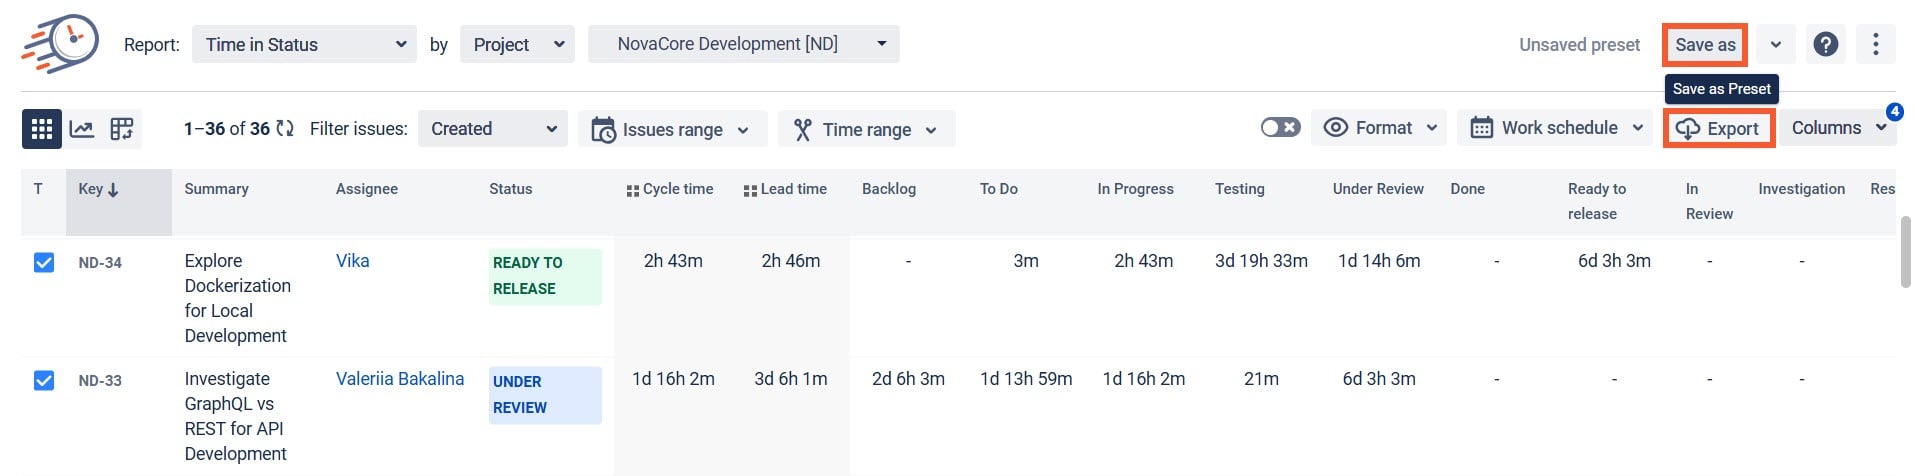Image resolution: width=1915 pixels, height=476 pixels.
Task: Open the NovaCore Development [ND] dropdown
Action: point(744,44)
